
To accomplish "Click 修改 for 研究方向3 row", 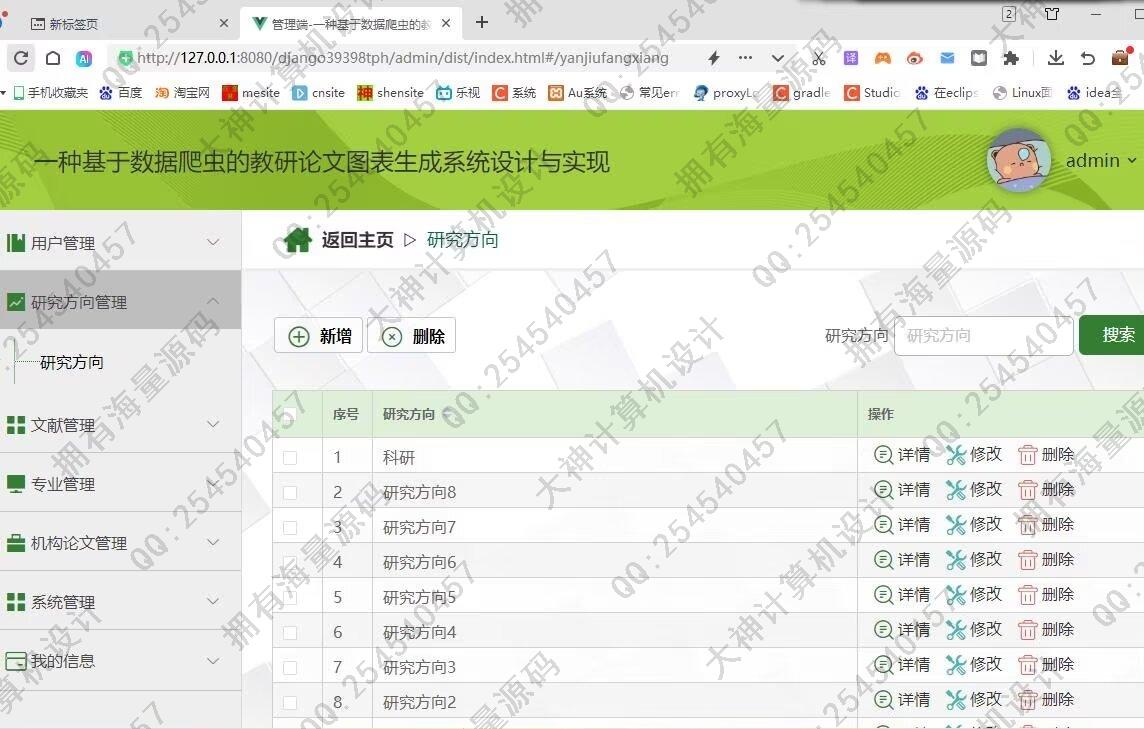I will point(974,665).
